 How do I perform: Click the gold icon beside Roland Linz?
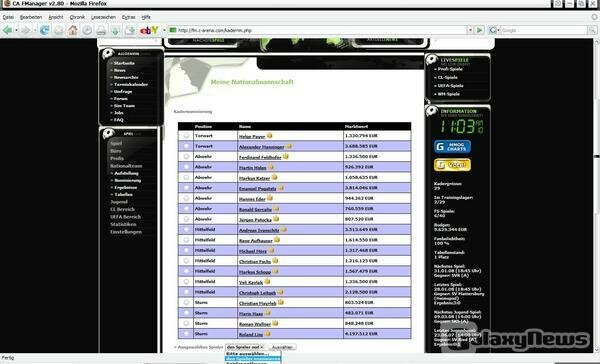point(267,334)
